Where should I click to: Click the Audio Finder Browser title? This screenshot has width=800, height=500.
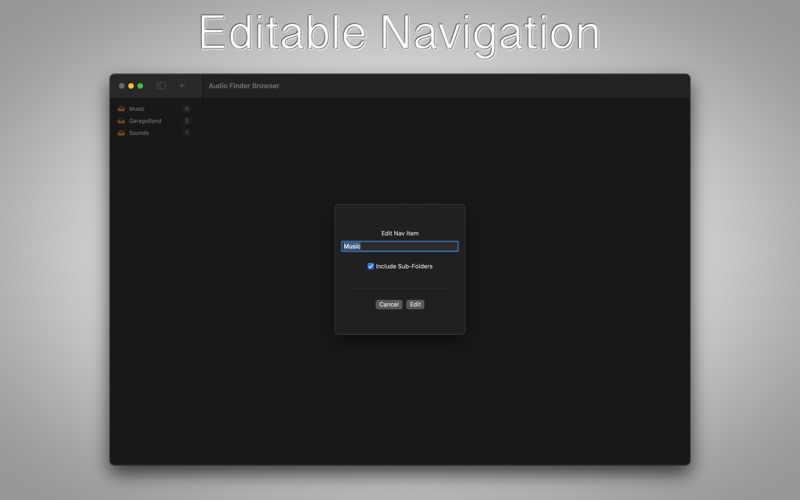tap(244, 86)
